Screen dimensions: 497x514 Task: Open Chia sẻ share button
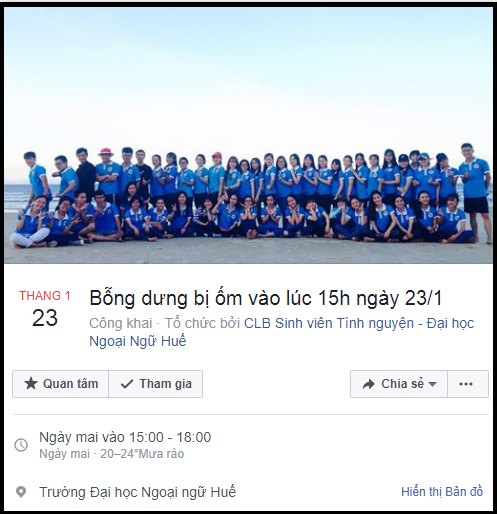(399, 384)
